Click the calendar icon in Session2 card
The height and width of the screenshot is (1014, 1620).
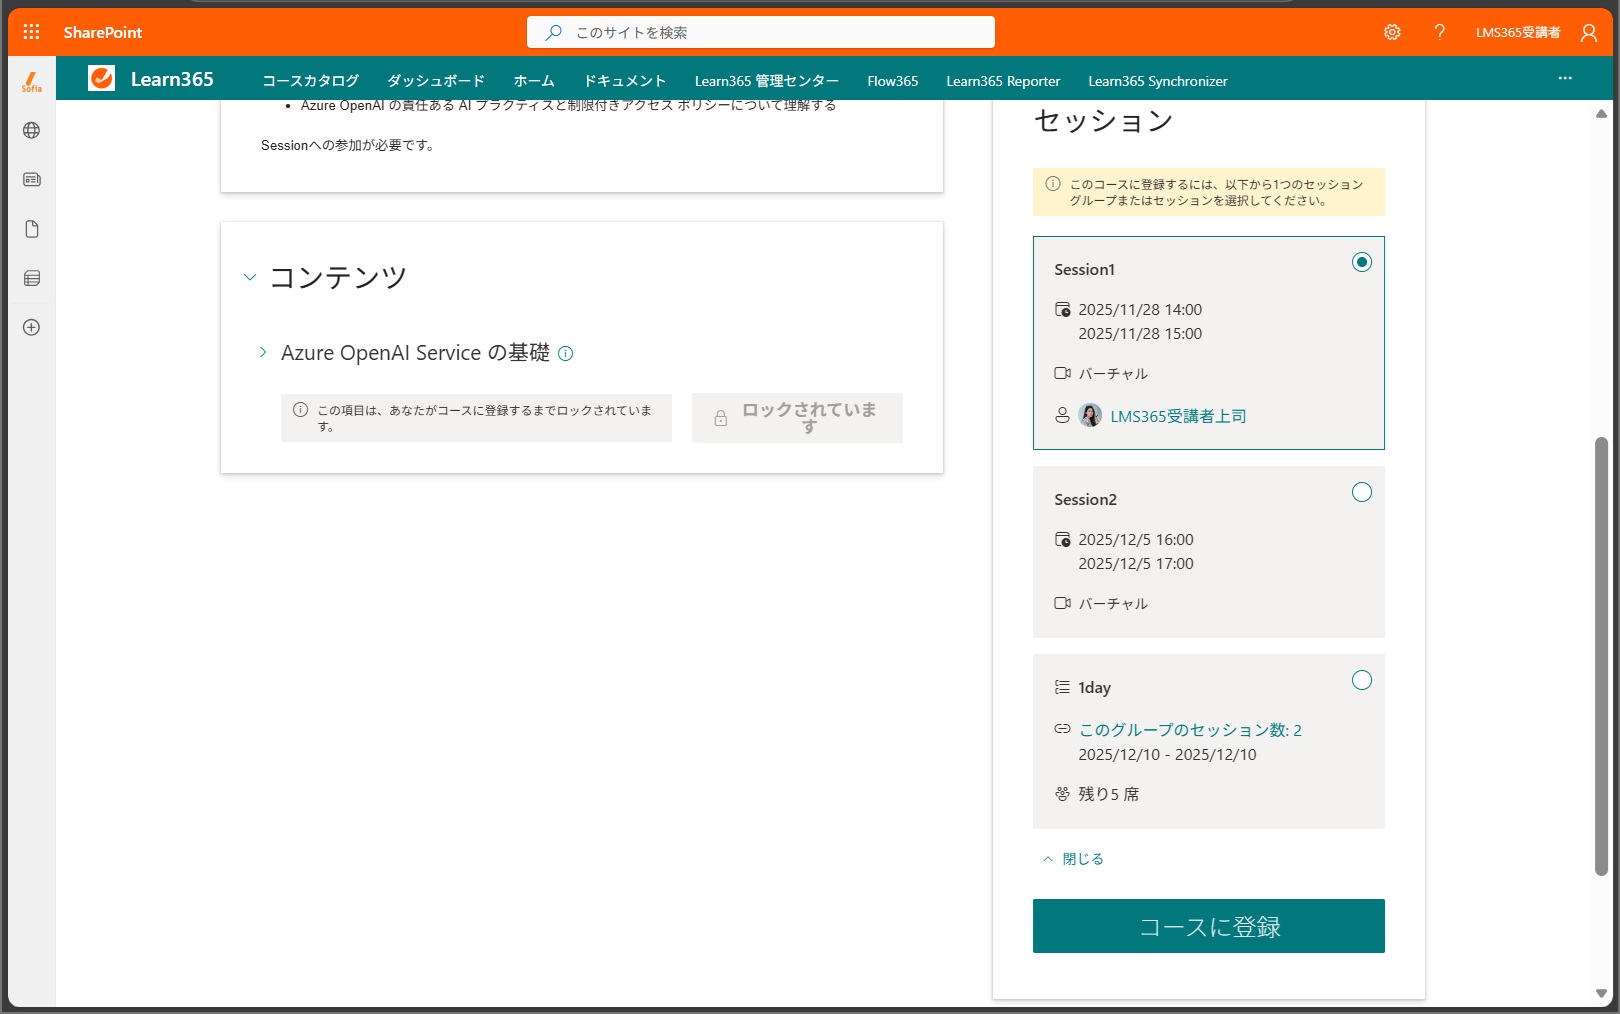click(1063, 540)
